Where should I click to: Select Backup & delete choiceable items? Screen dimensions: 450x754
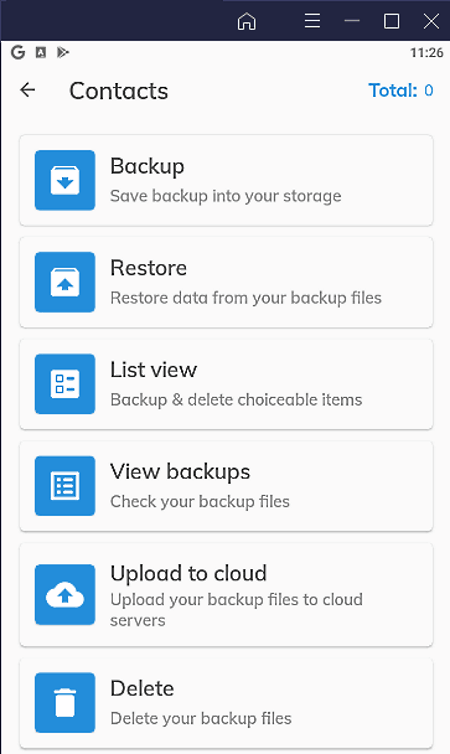coord(236,400)
